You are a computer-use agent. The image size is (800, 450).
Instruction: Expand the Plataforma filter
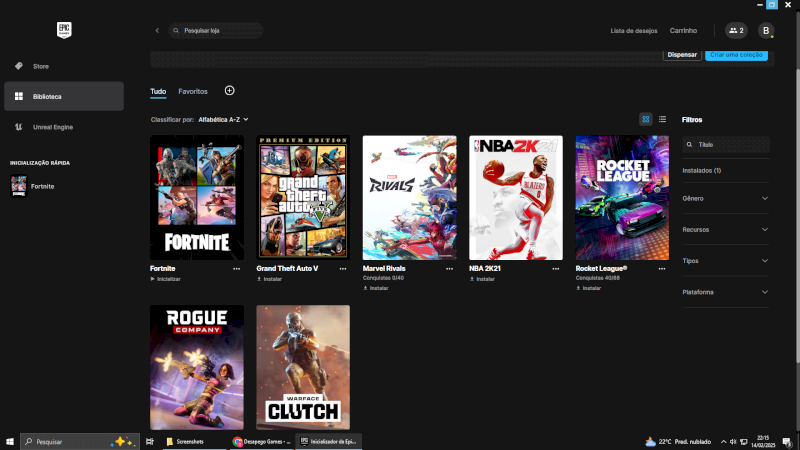tap(725, 292)
